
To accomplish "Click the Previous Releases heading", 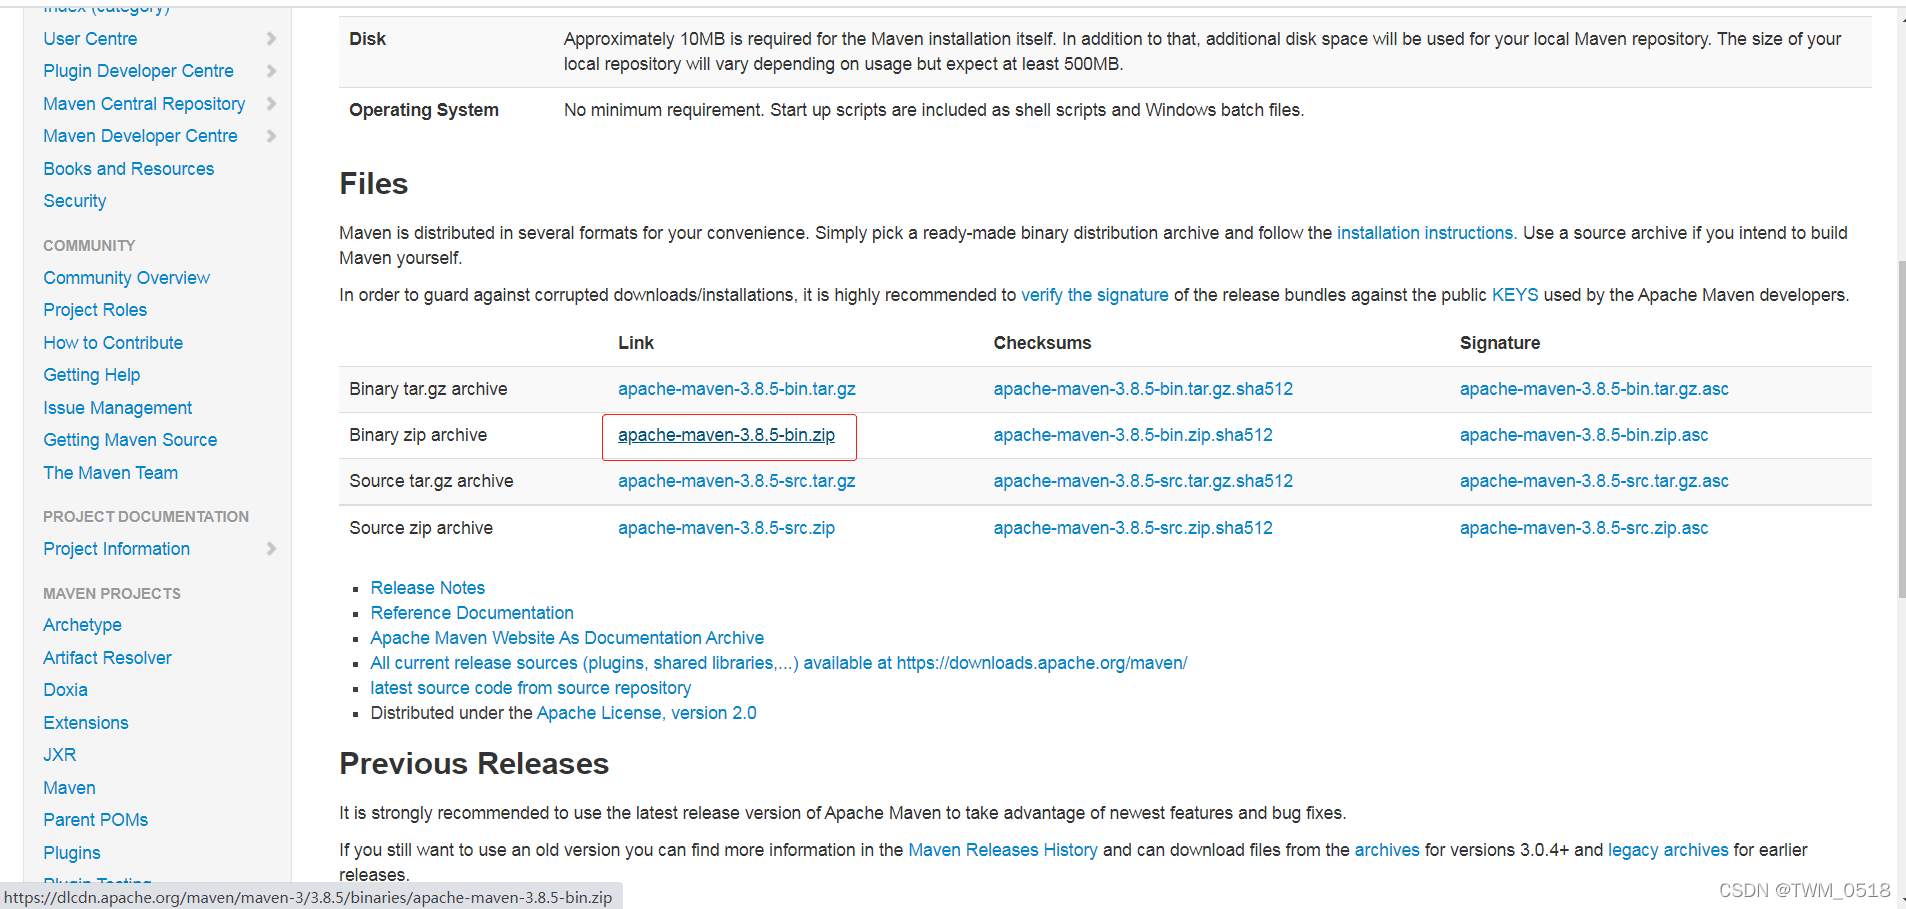I will point(474,764).
